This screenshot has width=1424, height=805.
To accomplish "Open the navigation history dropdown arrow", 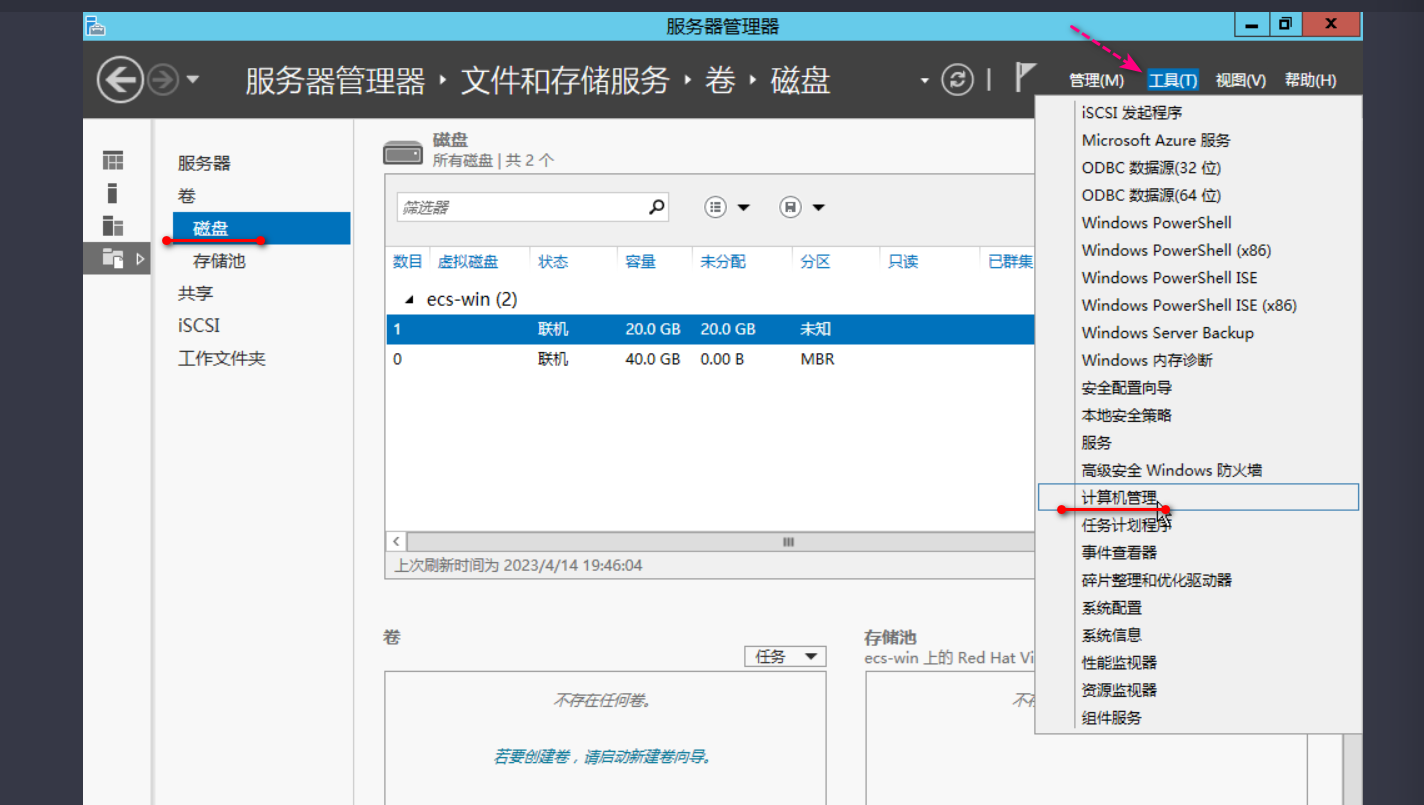I will coord(193,80).
